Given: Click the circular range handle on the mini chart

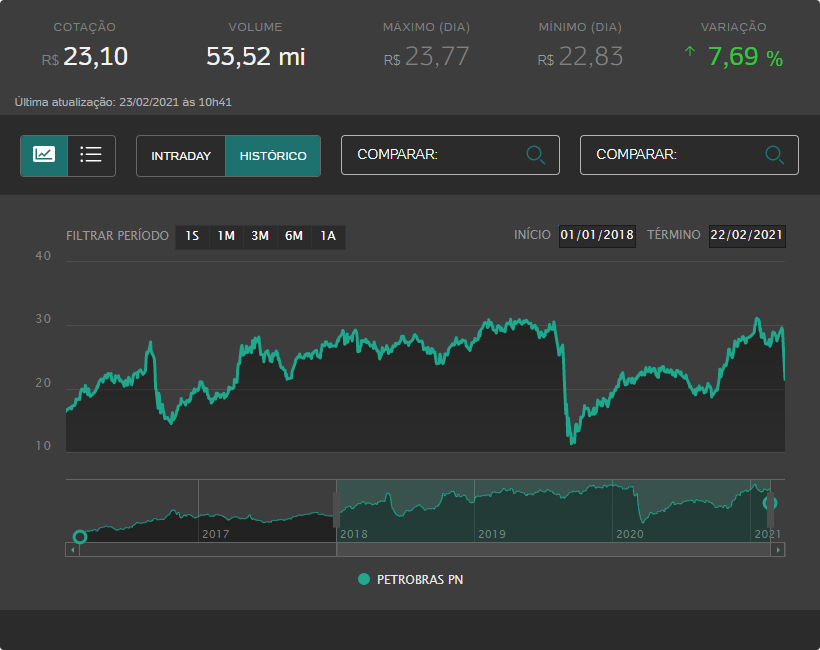Looking at the screenshot, I should point(80,537).
